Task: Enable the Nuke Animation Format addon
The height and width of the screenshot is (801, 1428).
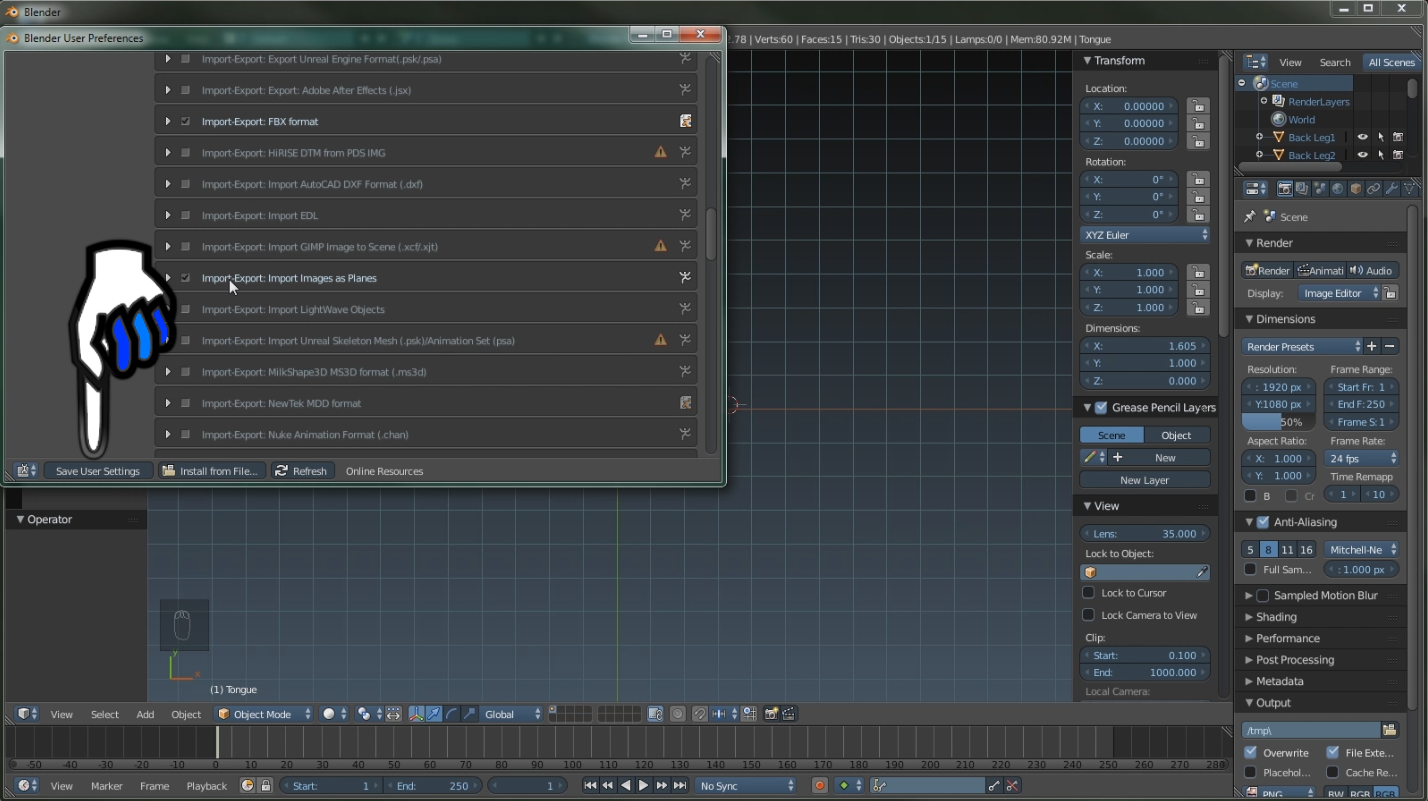Action: click(185, 435)
